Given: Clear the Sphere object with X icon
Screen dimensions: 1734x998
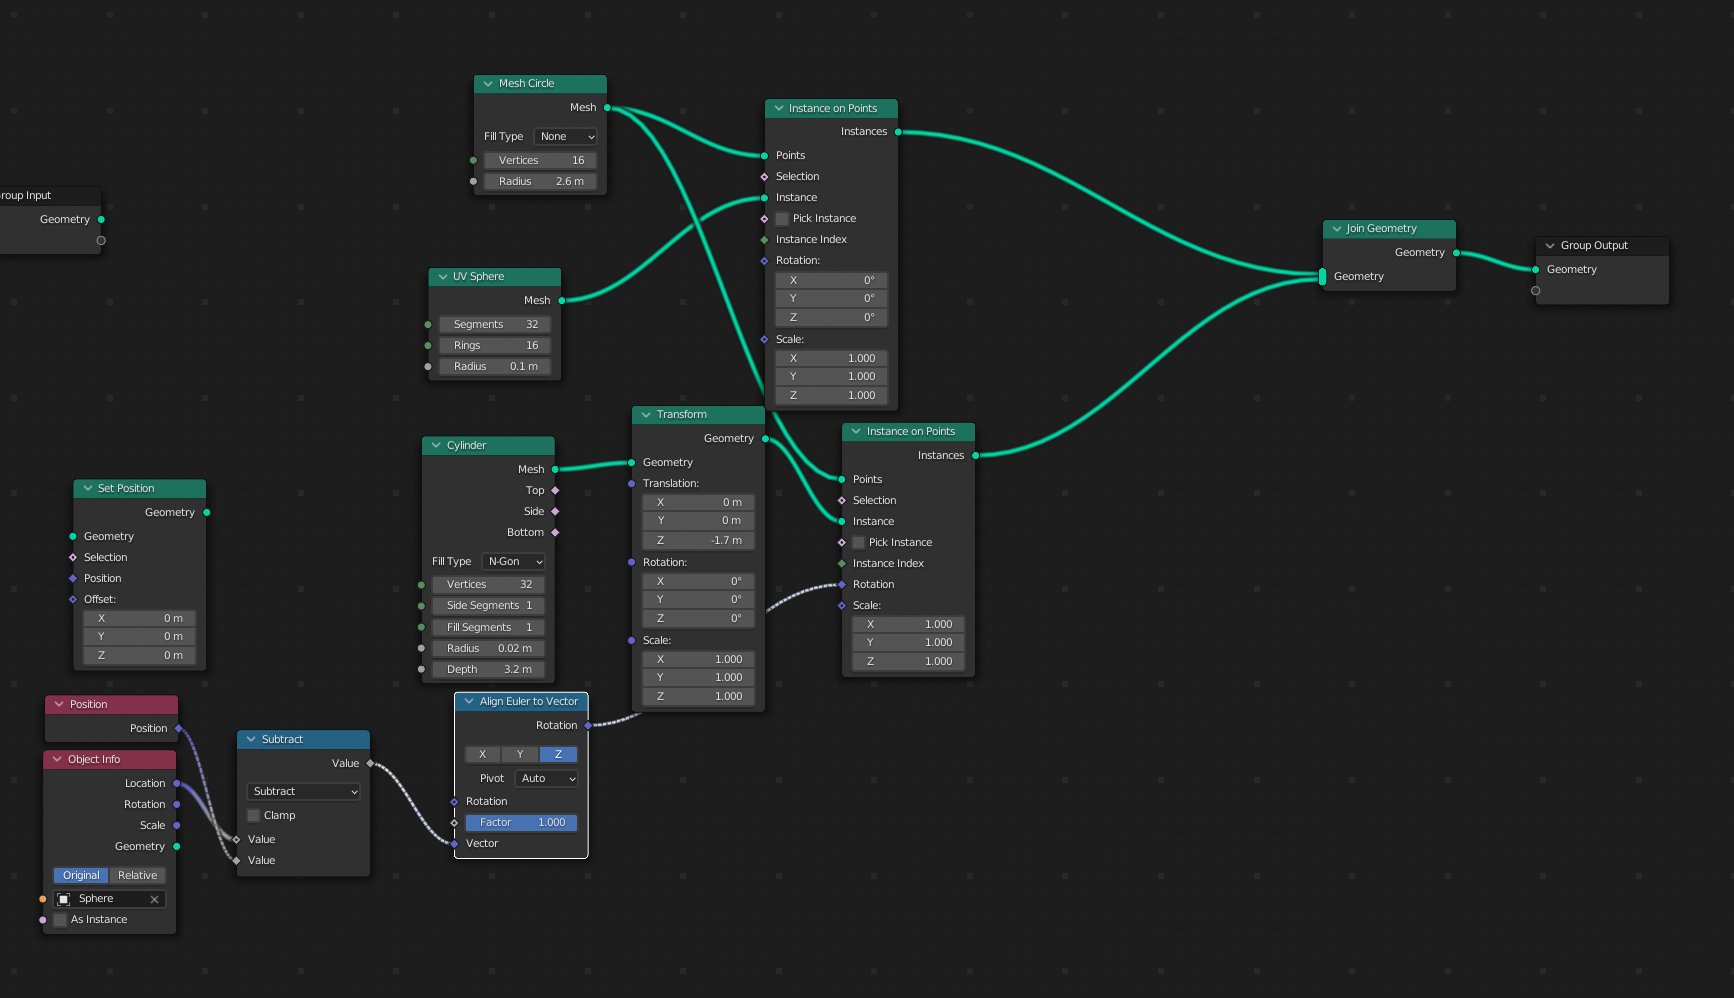Looking at the screenshot, I should tap(154, 899).
